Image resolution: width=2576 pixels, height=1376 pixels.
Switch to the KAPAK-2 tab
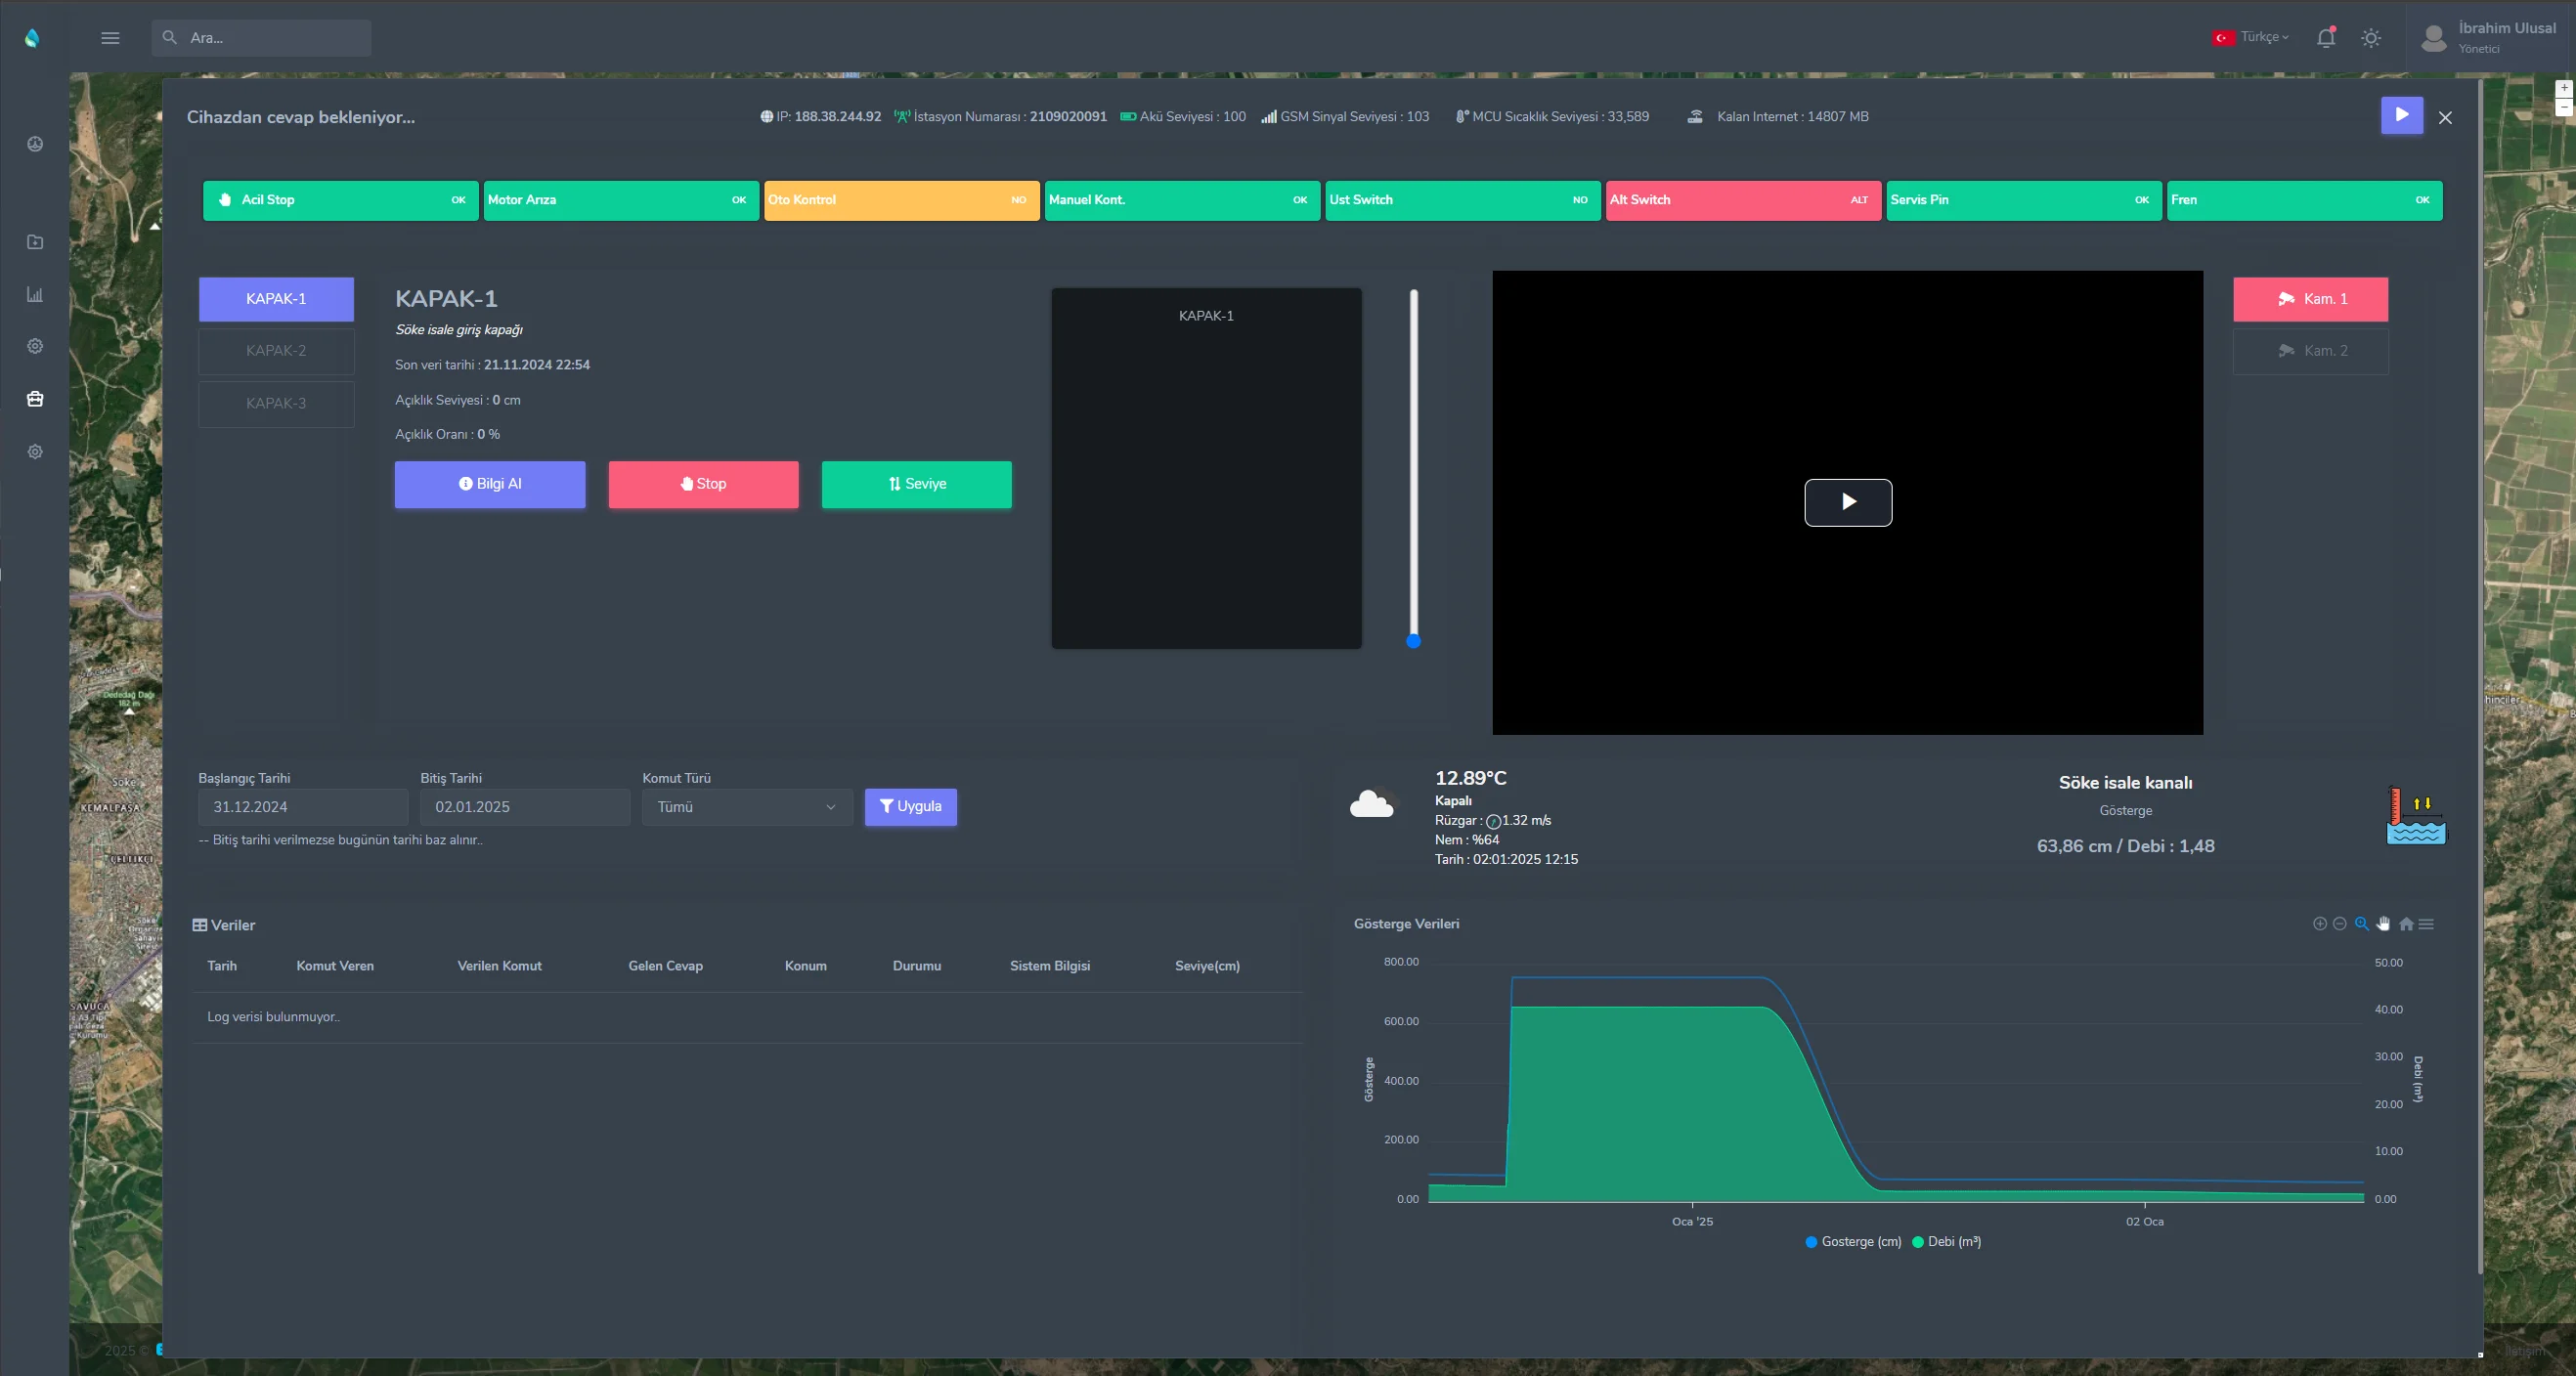(x=276, y=351)
